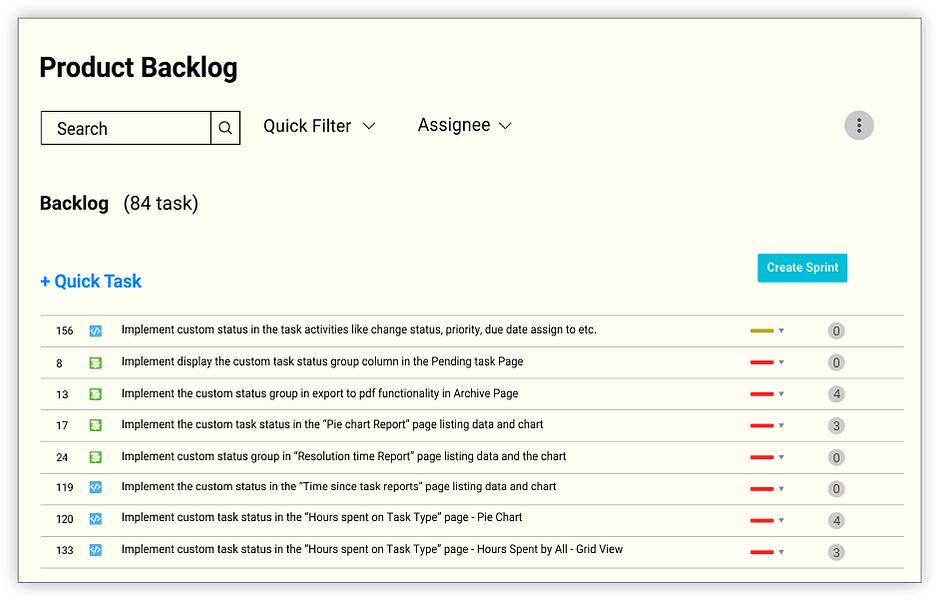Click task ID 133
Screen dimensions: 939x600
click(65, 550)
